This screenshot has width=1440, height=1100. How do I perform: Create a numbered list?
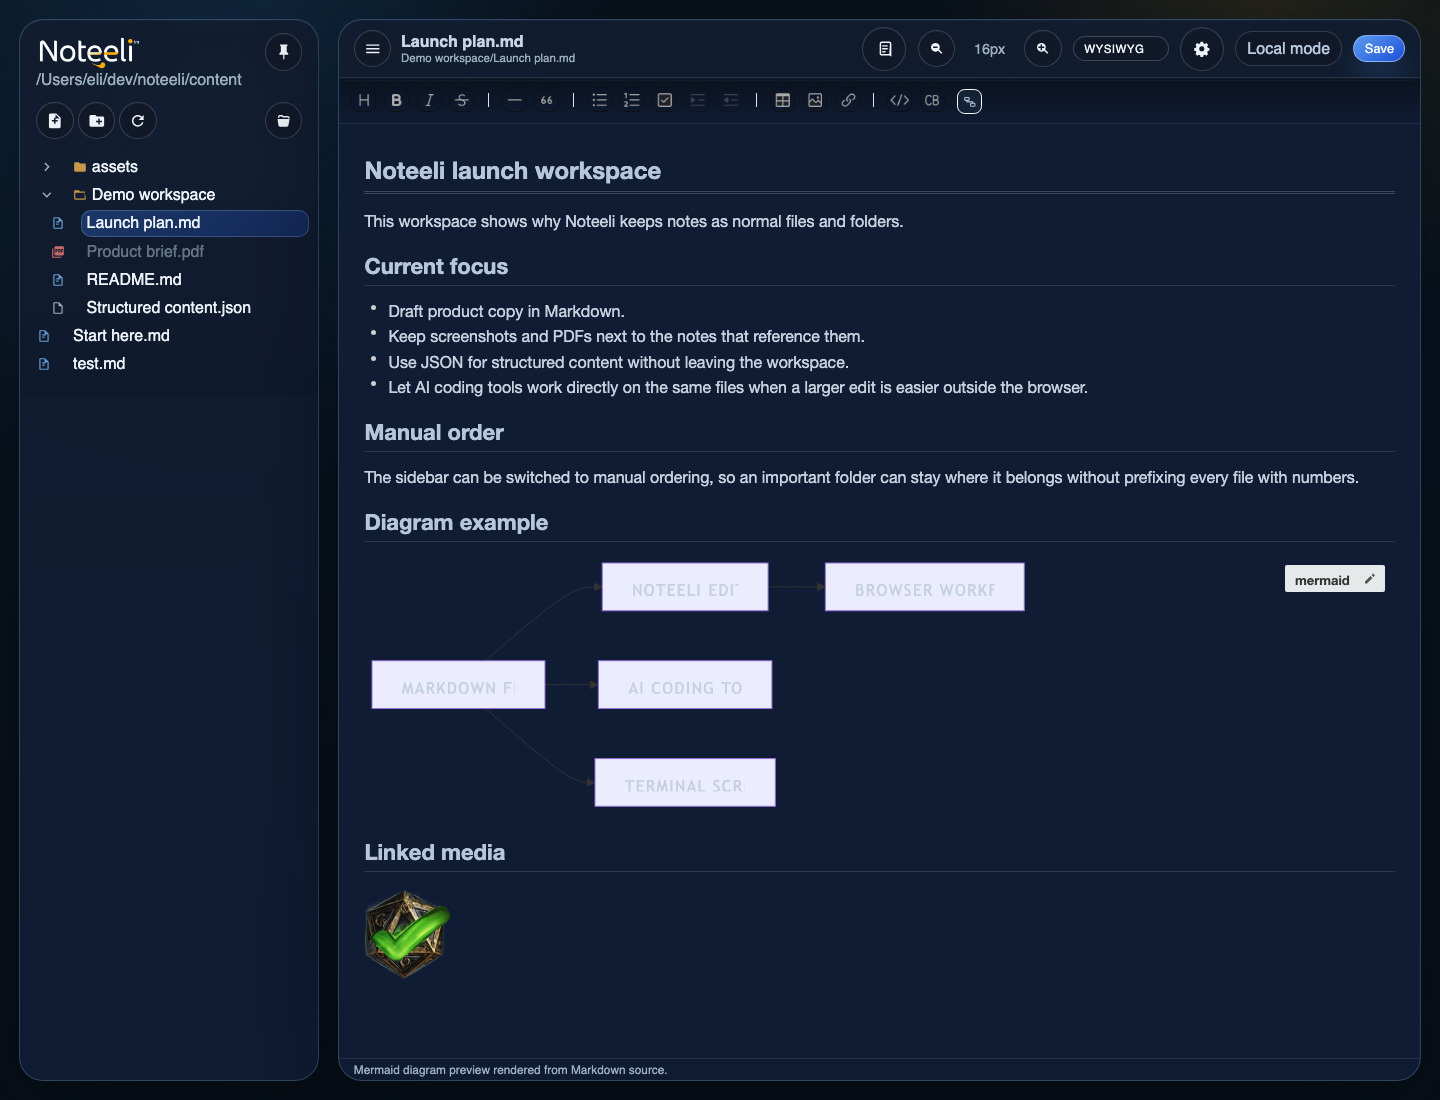tap(632, 100)
